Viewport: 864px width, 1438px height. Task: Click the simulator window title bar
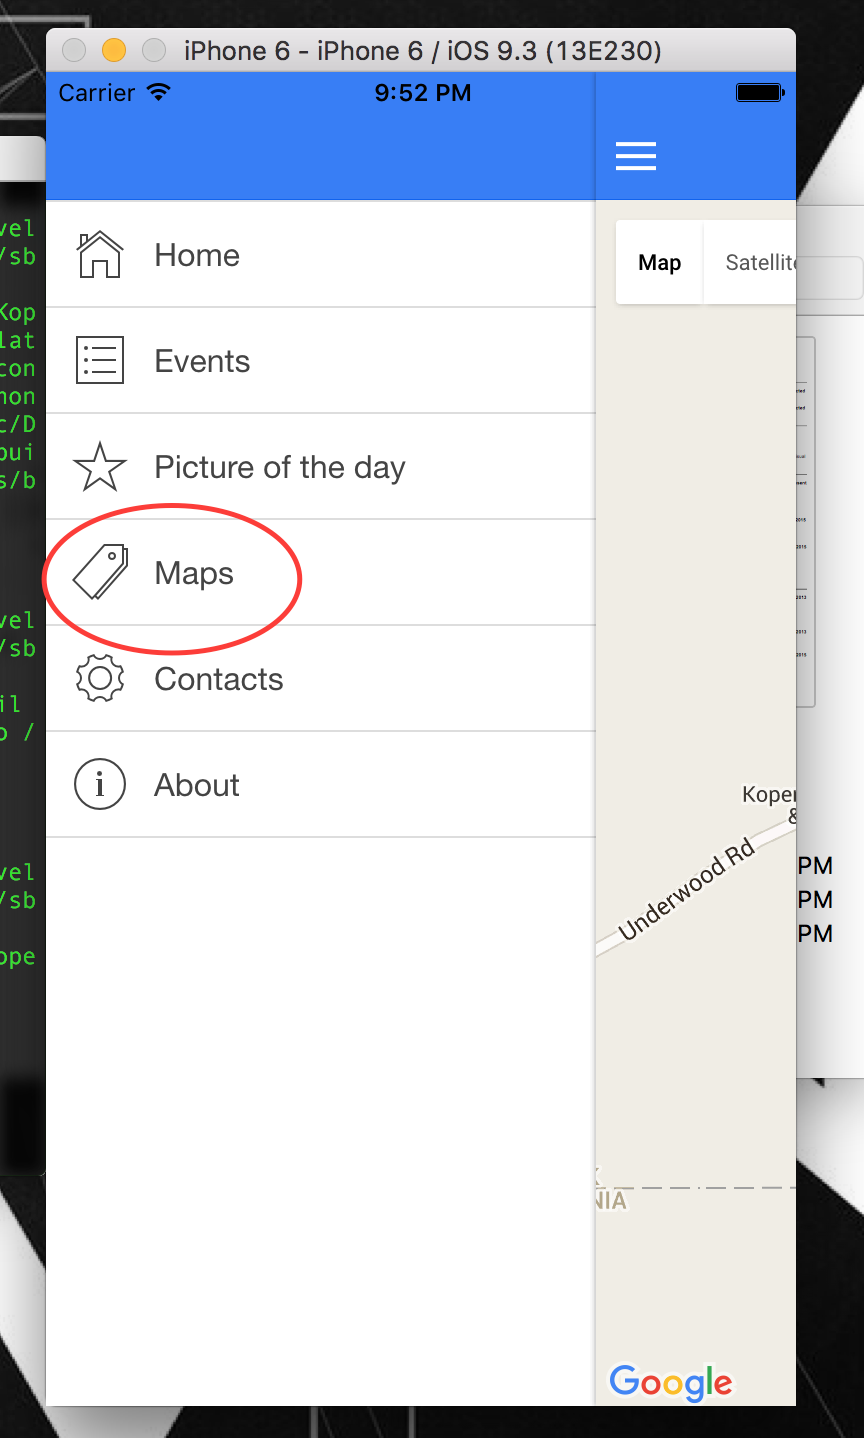click(x=422, y=50)
